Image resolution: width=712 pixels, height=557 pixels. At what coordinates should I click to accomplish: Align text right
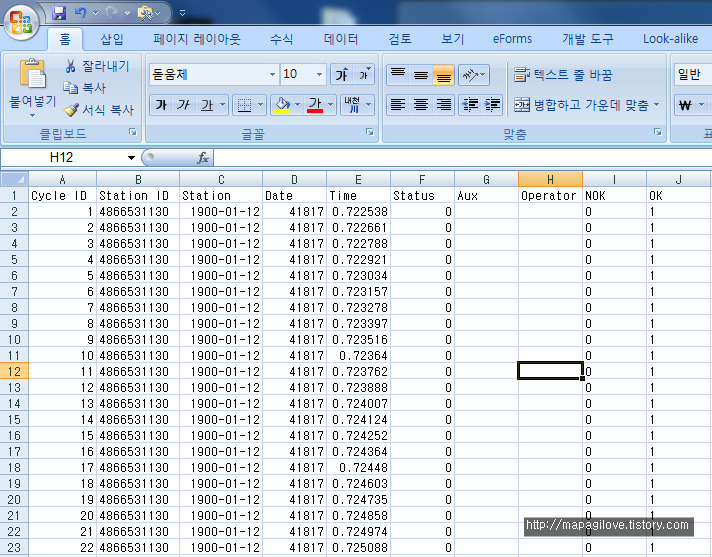(444, 105)
